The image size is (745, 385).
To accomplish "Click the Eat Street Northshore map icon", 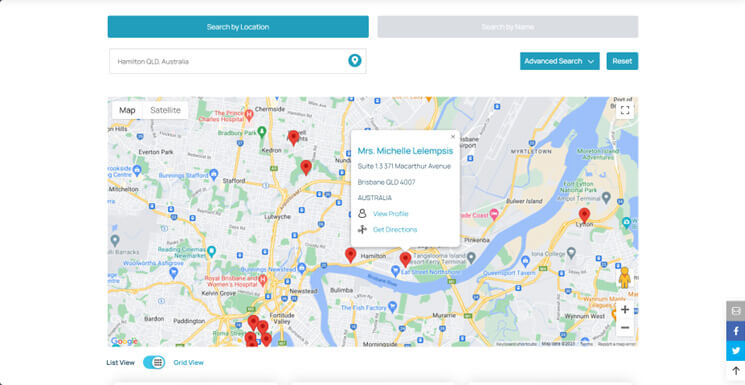I will point(395,271).
